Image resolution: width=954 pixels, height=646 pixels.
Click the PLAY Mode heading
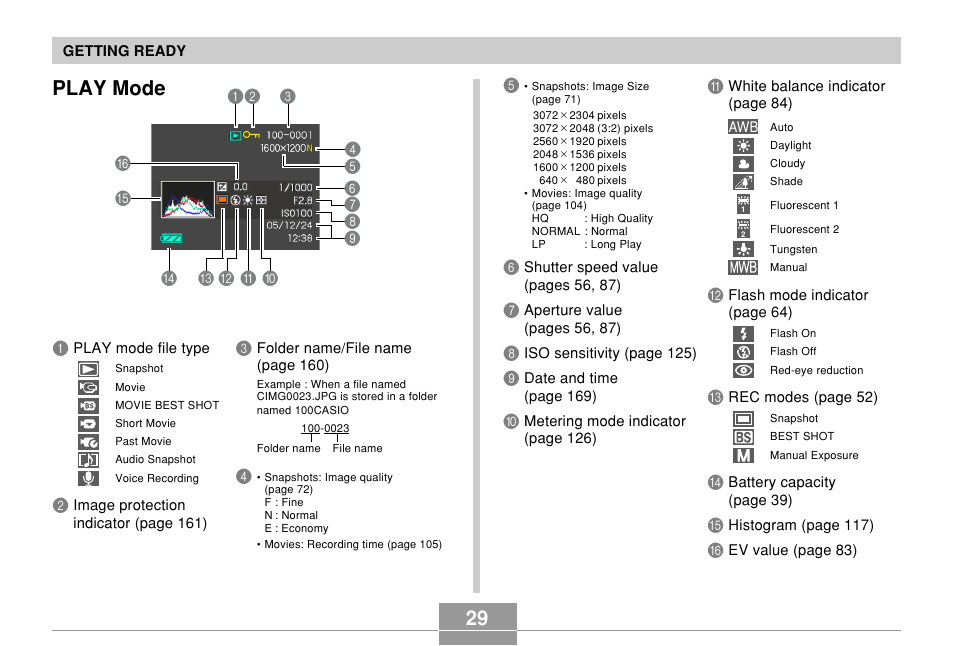pyautogui.click(x=109, y=88)
